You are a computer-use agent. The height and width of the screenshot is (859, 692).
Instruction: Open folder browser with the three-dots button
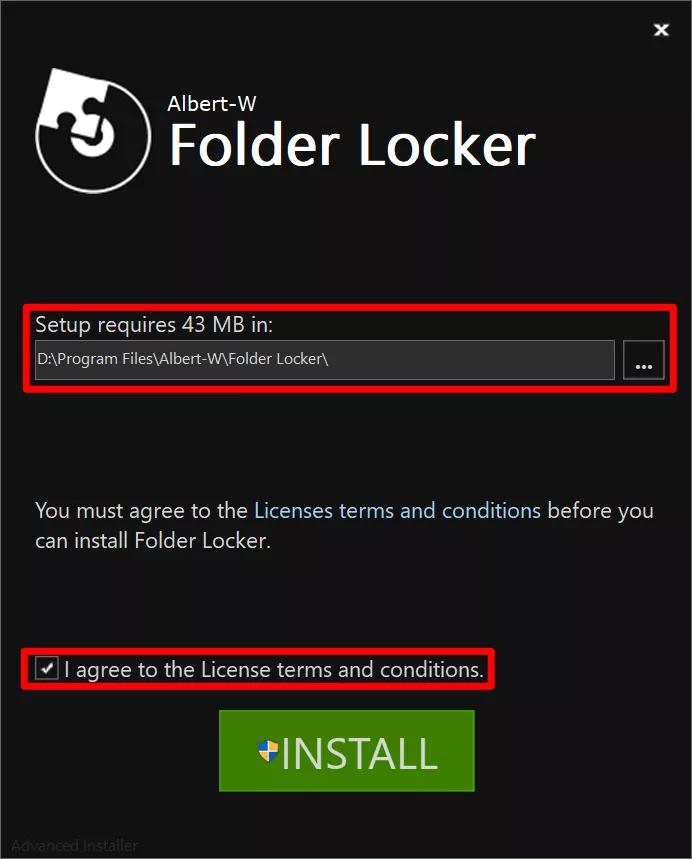(x=644, y=360)
